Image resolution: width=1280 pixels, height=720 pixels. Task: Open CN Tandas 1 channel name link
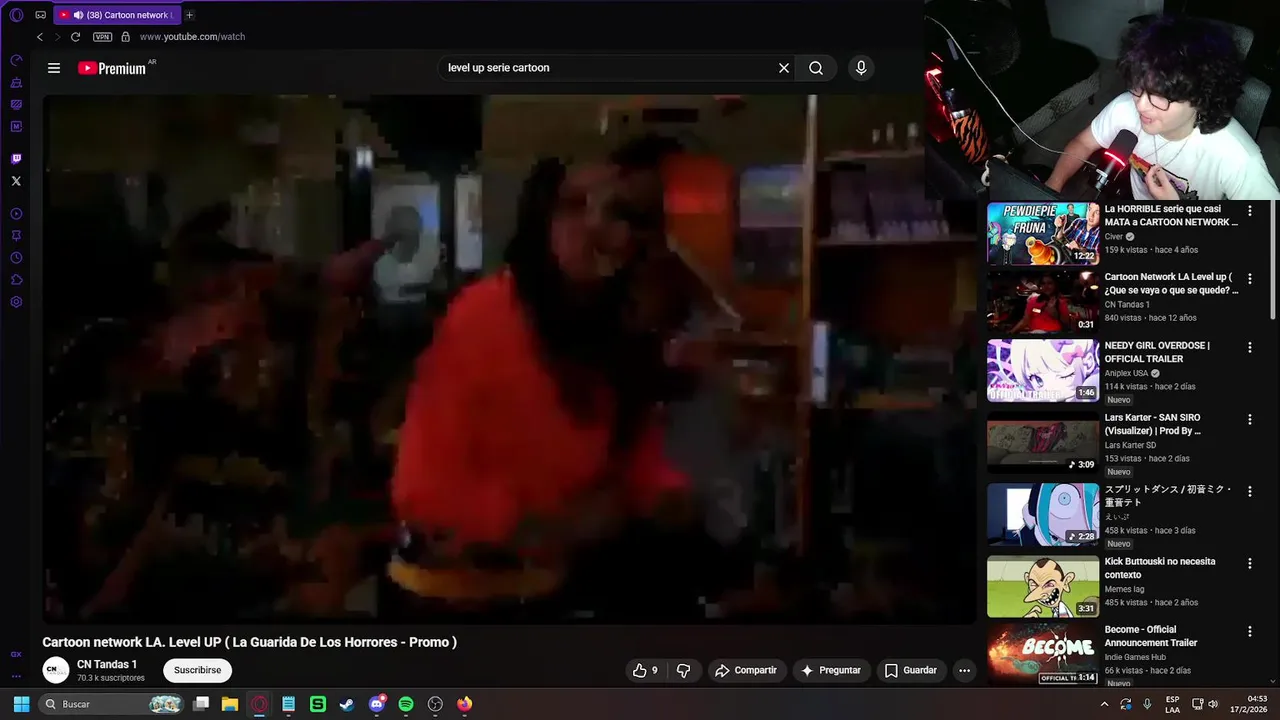click(107, 664)
